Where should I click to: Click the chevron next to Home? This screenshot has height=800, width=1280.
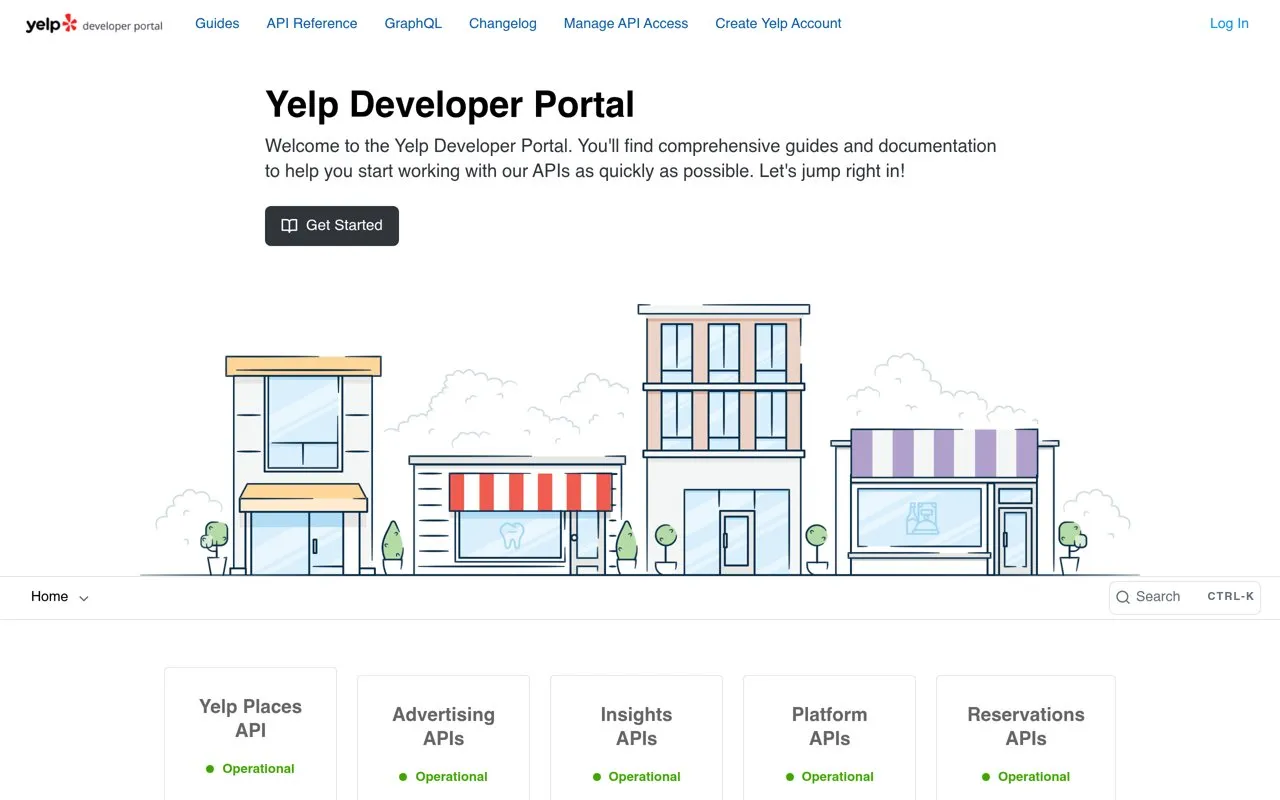tap(84, 598)
